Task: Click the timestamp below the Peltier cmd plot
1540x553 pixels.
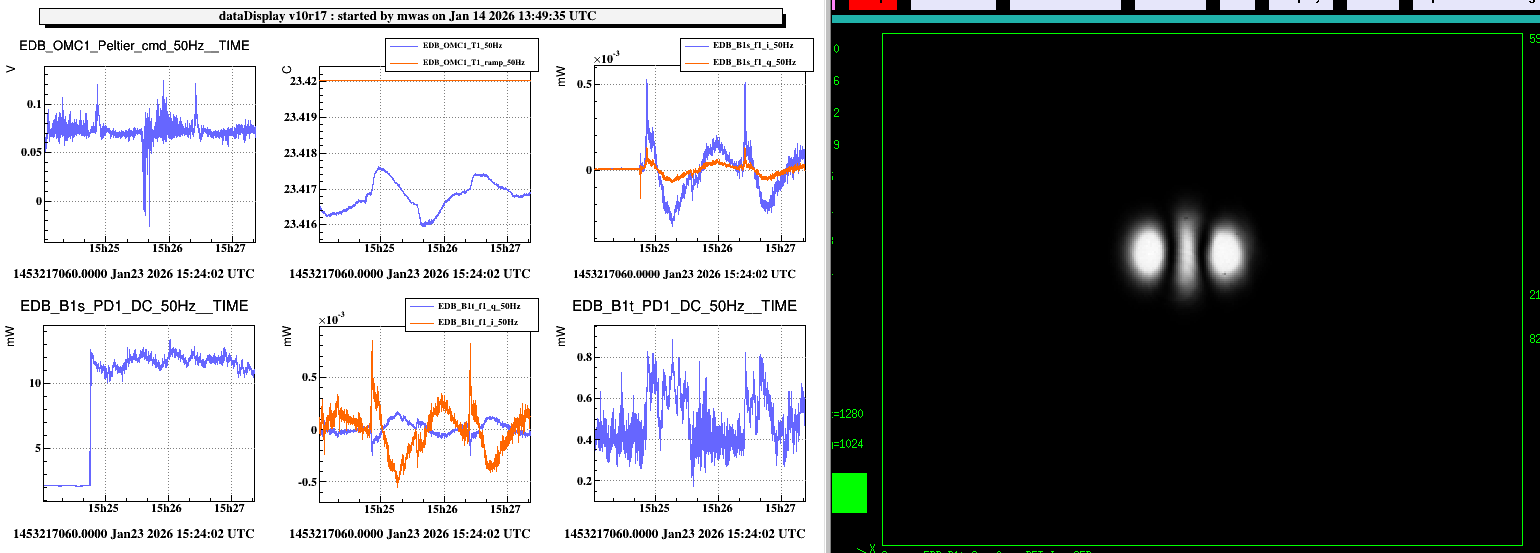Action: pos(136,274)
